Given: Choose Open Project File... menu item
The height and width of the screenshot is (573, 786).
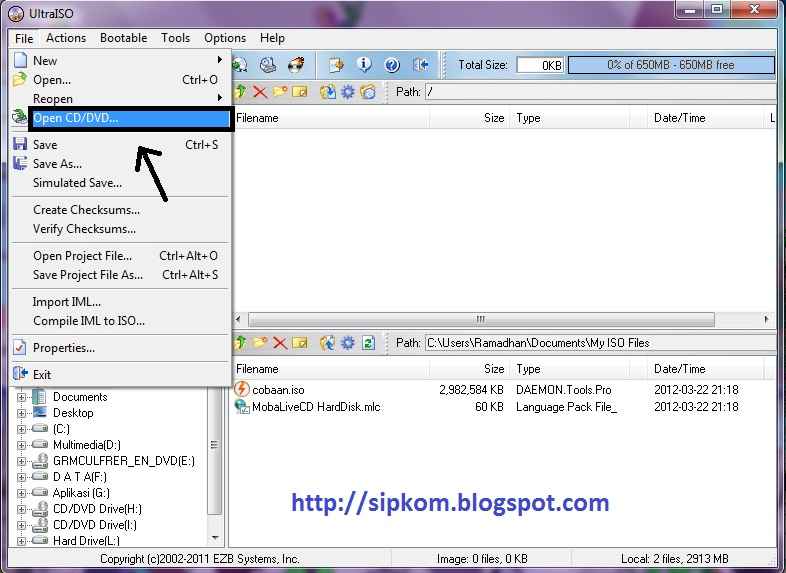Looking at the screenshot, I should 120,256.
